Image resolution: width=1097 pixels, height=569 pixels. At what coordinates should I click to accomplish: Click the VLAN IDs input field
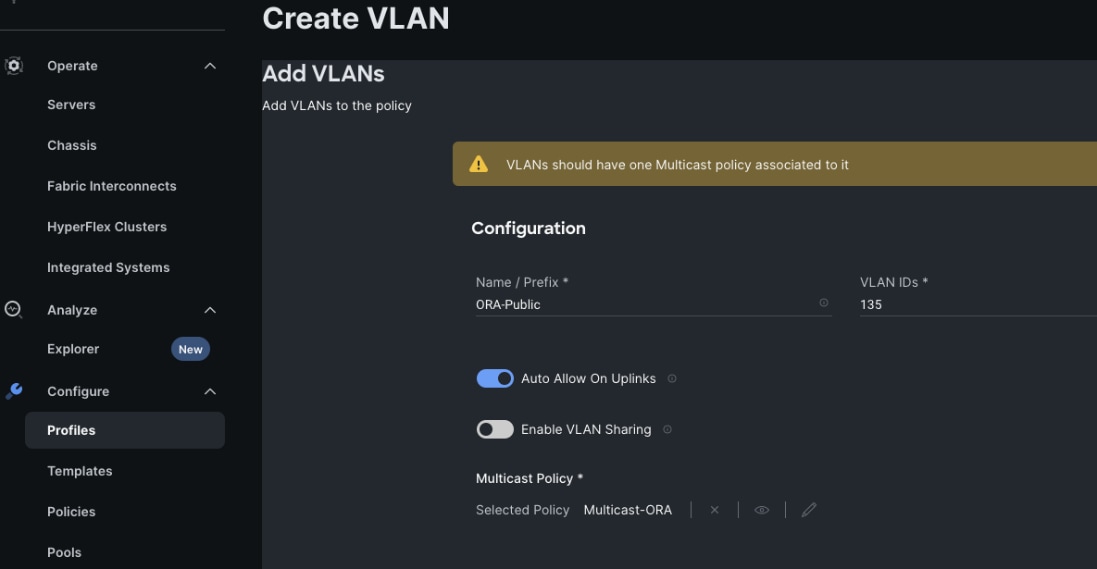pos(975,304)
